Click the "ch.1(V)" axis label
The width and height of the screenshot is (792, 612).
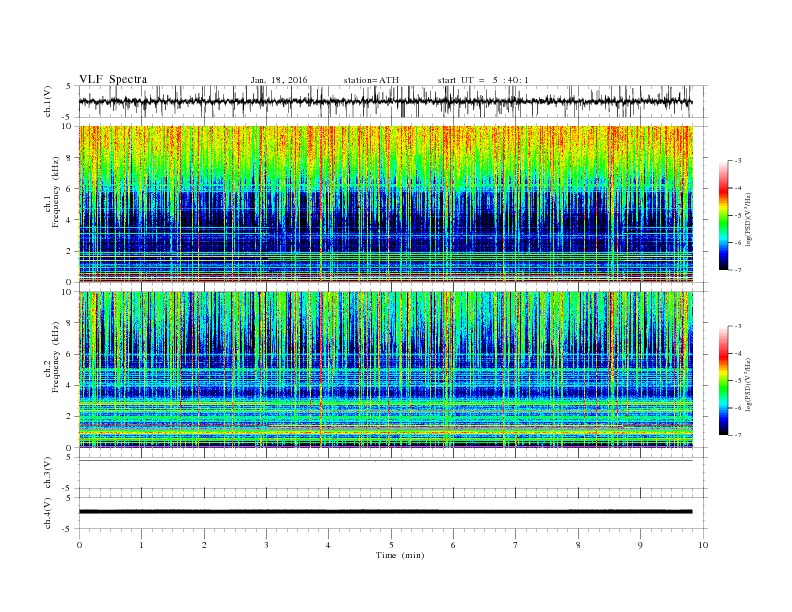pyautogui.click(x=48, y=103)
